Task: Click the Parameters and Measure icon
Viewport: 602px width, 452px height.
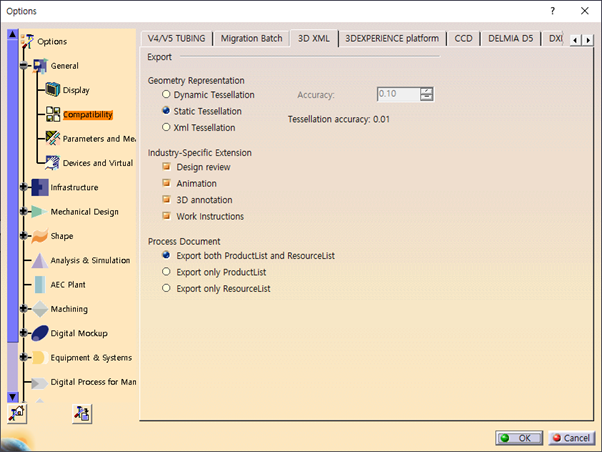Action: click(x=53, y=138)
